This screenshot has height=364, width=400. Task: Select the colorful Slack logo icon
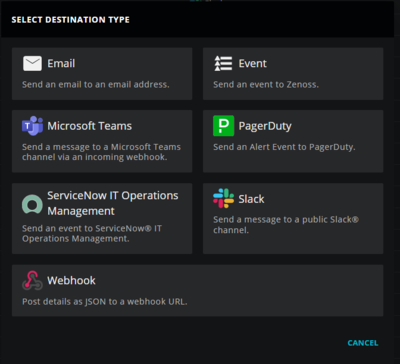(x=224, y=198)
